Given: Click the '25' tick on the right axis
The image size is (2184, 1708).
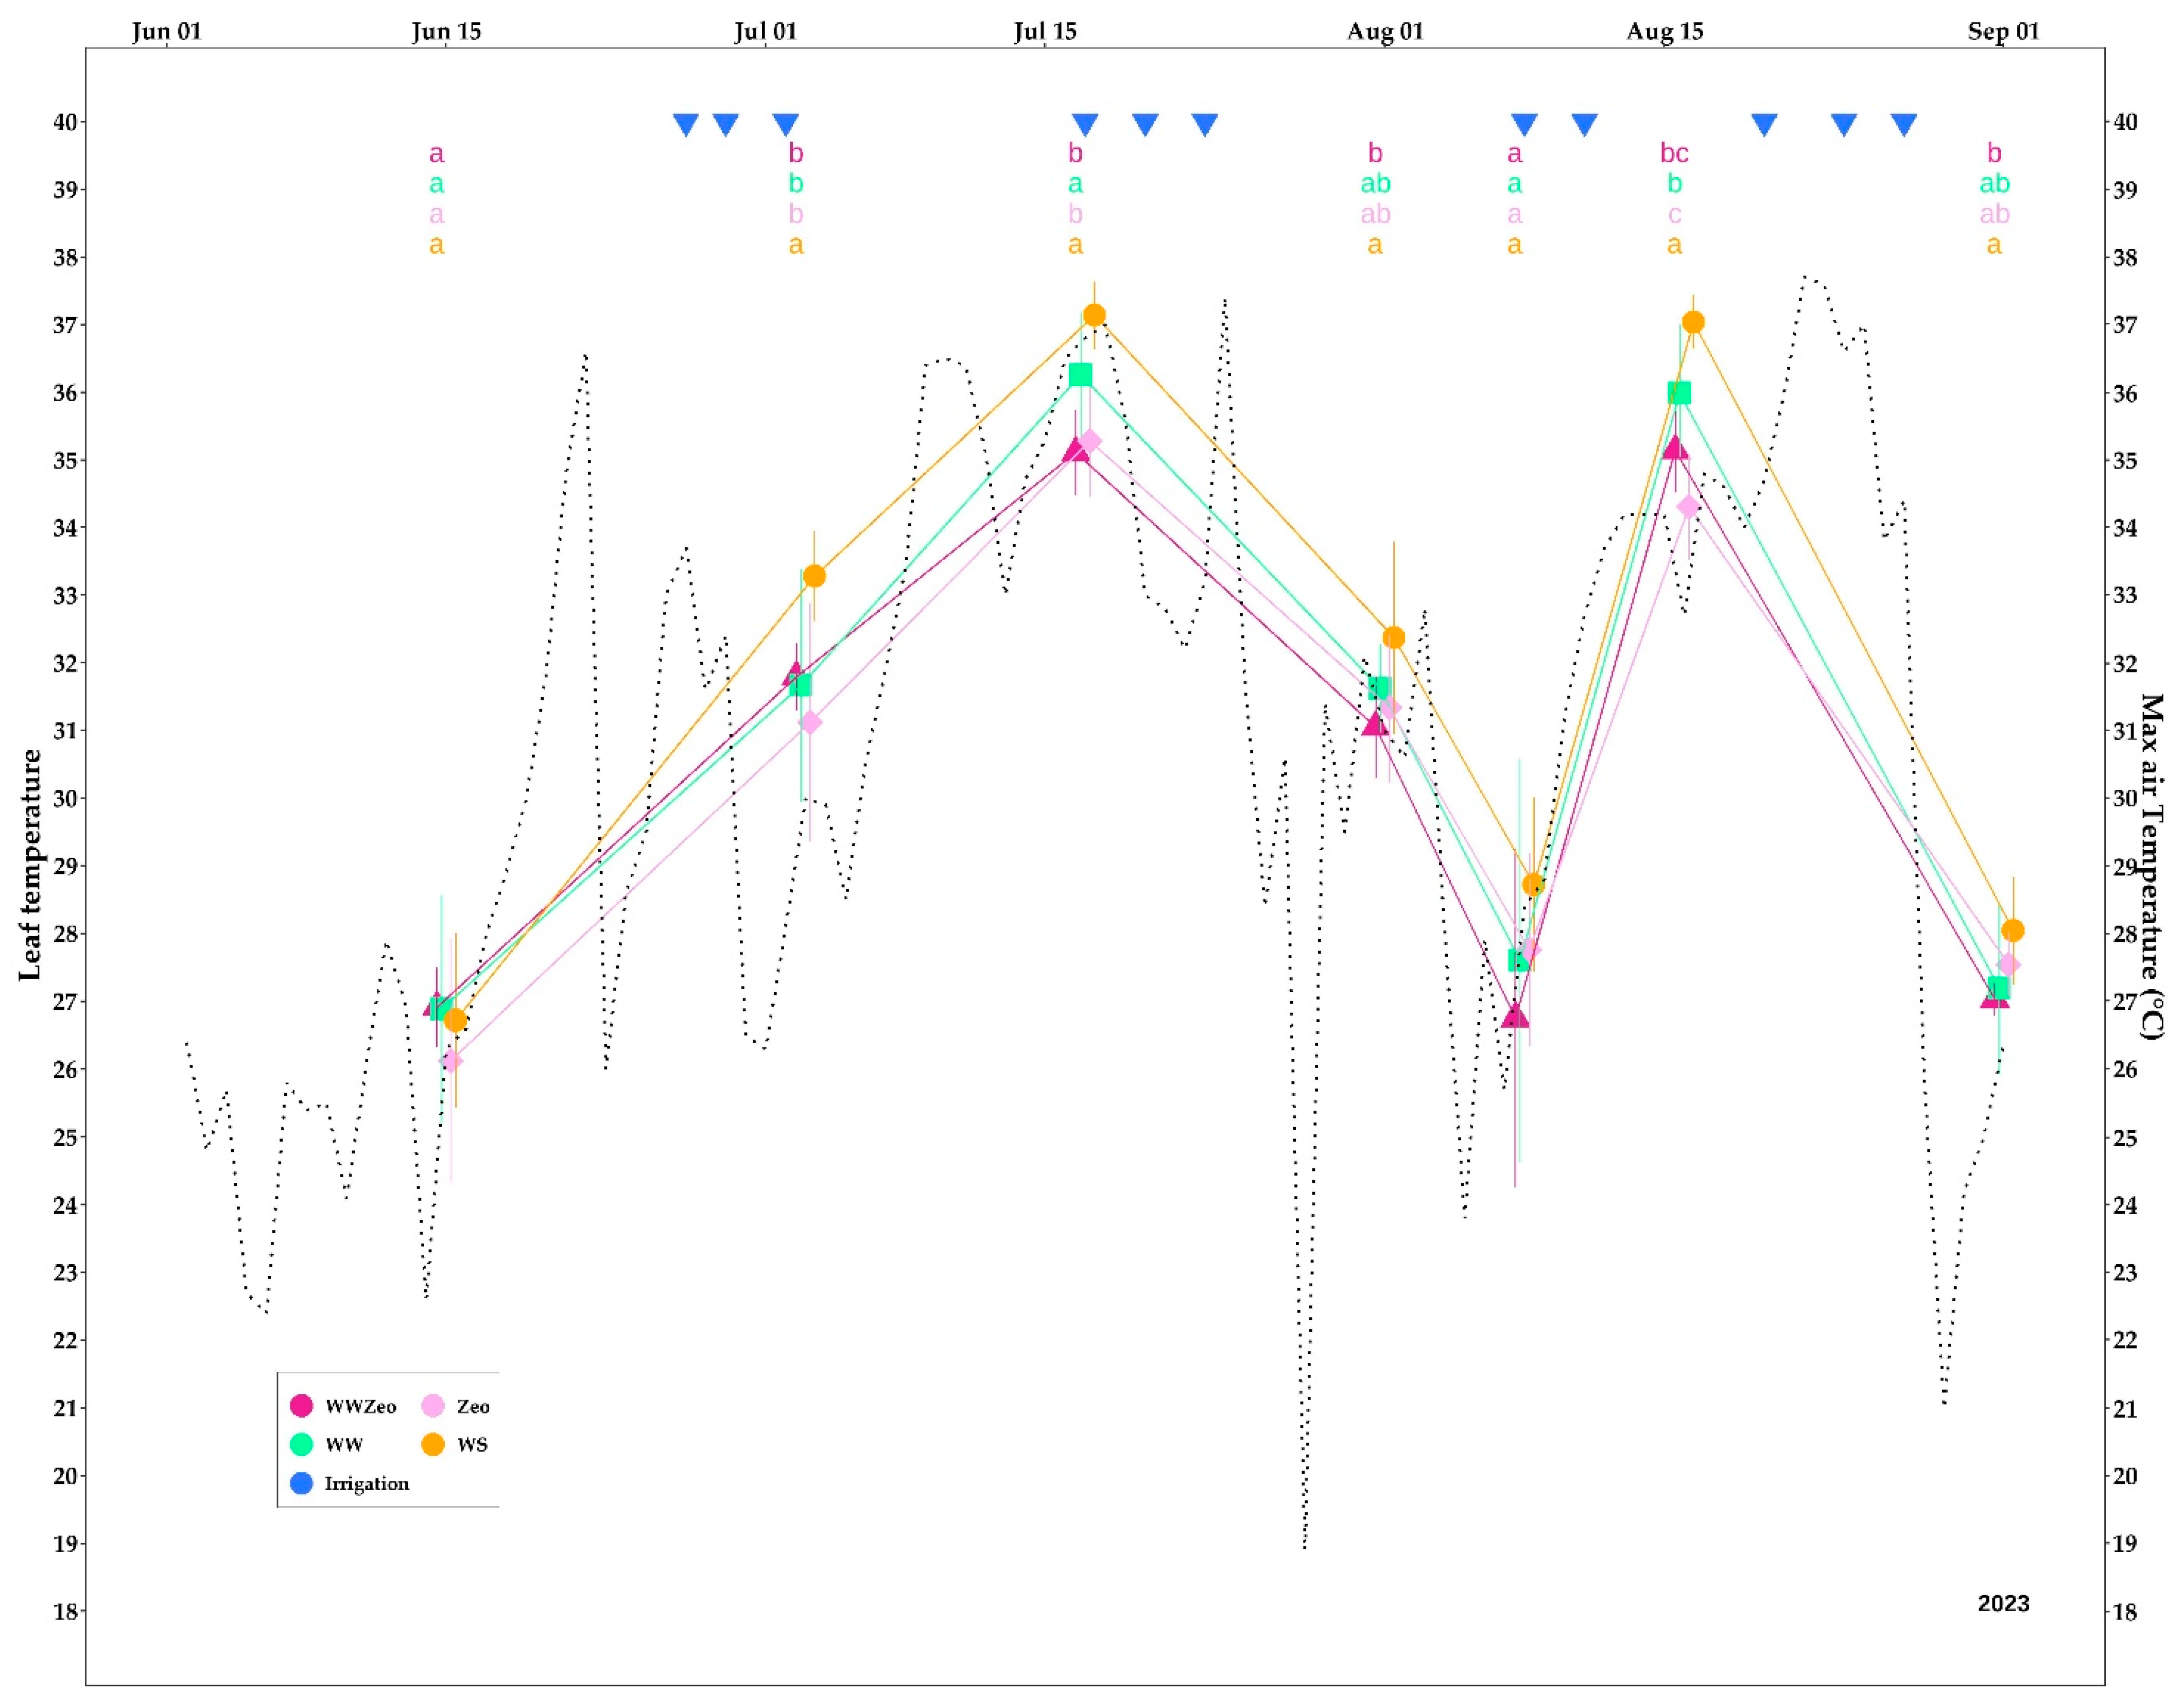Looking at the screenshot, I should tap(2124, 1138).
